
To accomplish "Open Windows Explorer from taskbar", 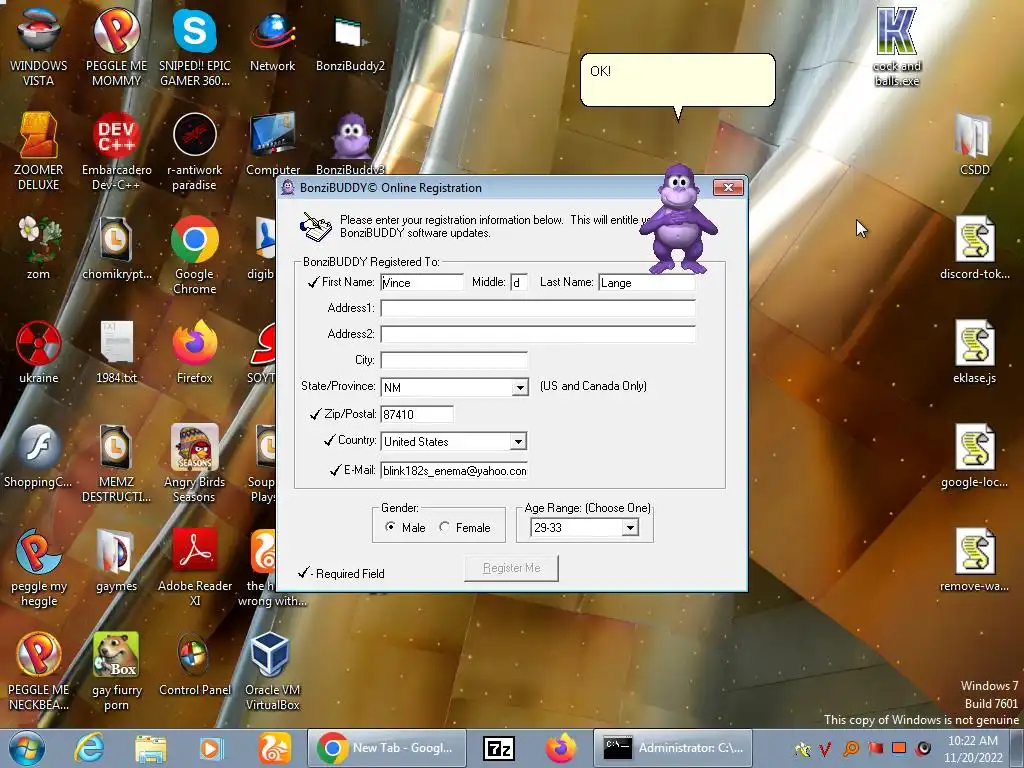I will click(151, 748).
